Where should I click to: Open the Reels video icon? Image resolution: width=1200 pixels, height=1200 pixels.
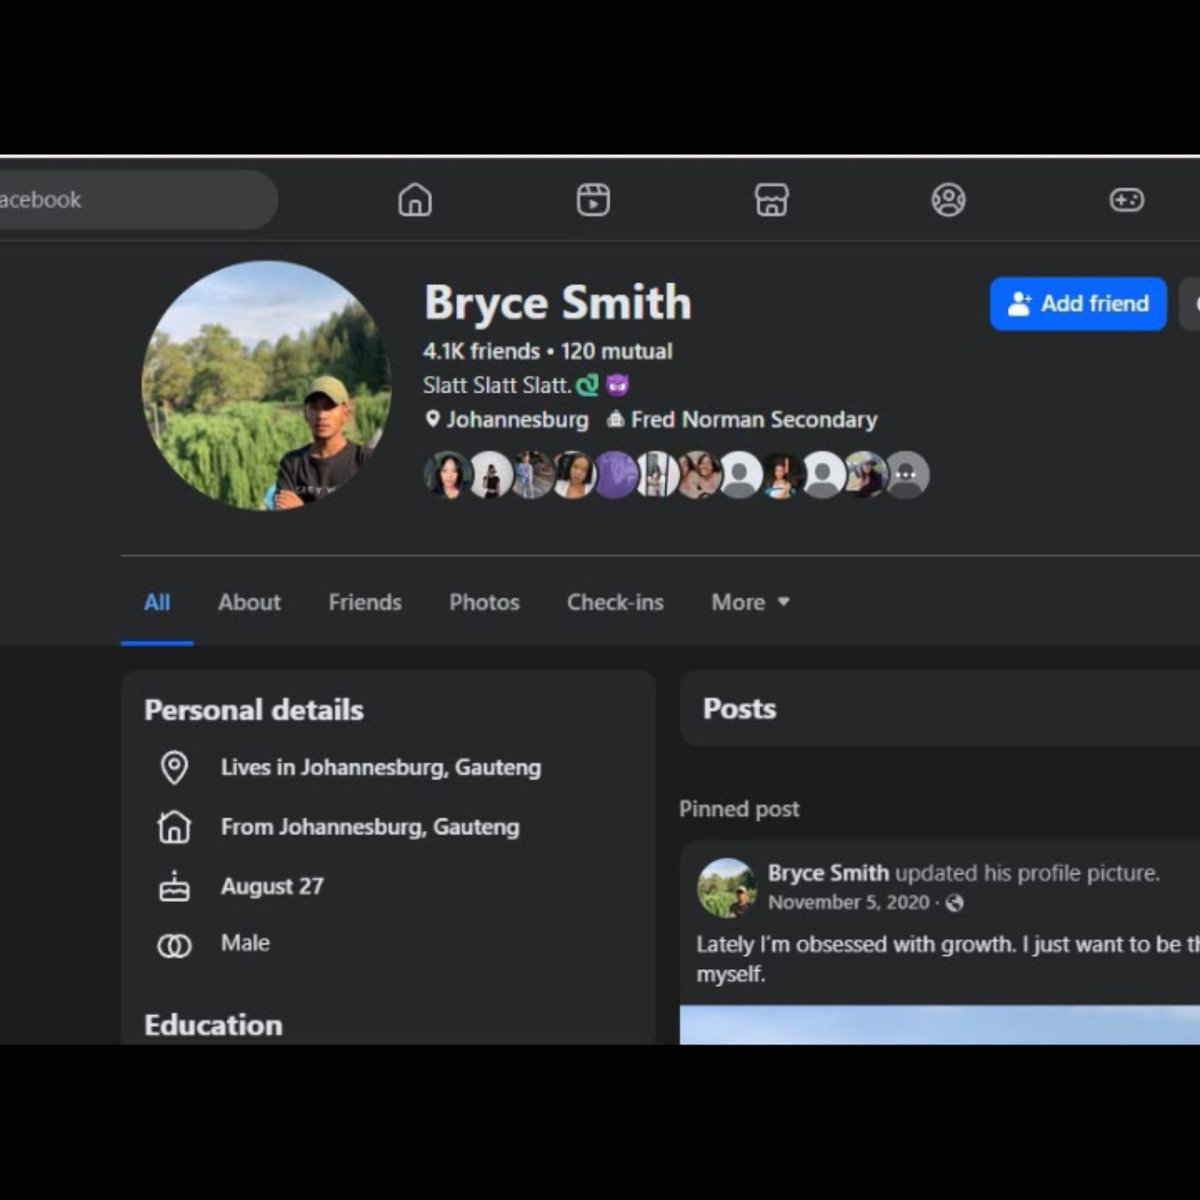tap(593, 200)
